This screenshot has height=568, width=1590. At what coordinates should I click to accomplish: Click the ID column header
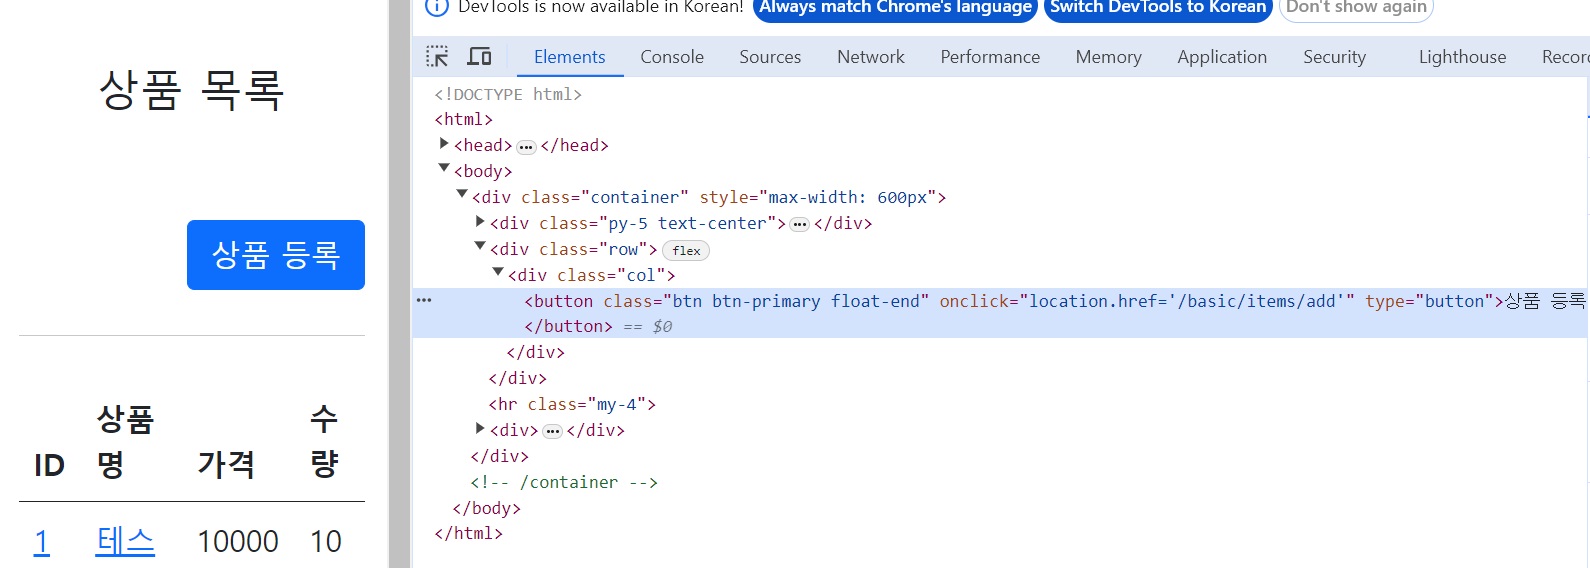pos(49,465)
